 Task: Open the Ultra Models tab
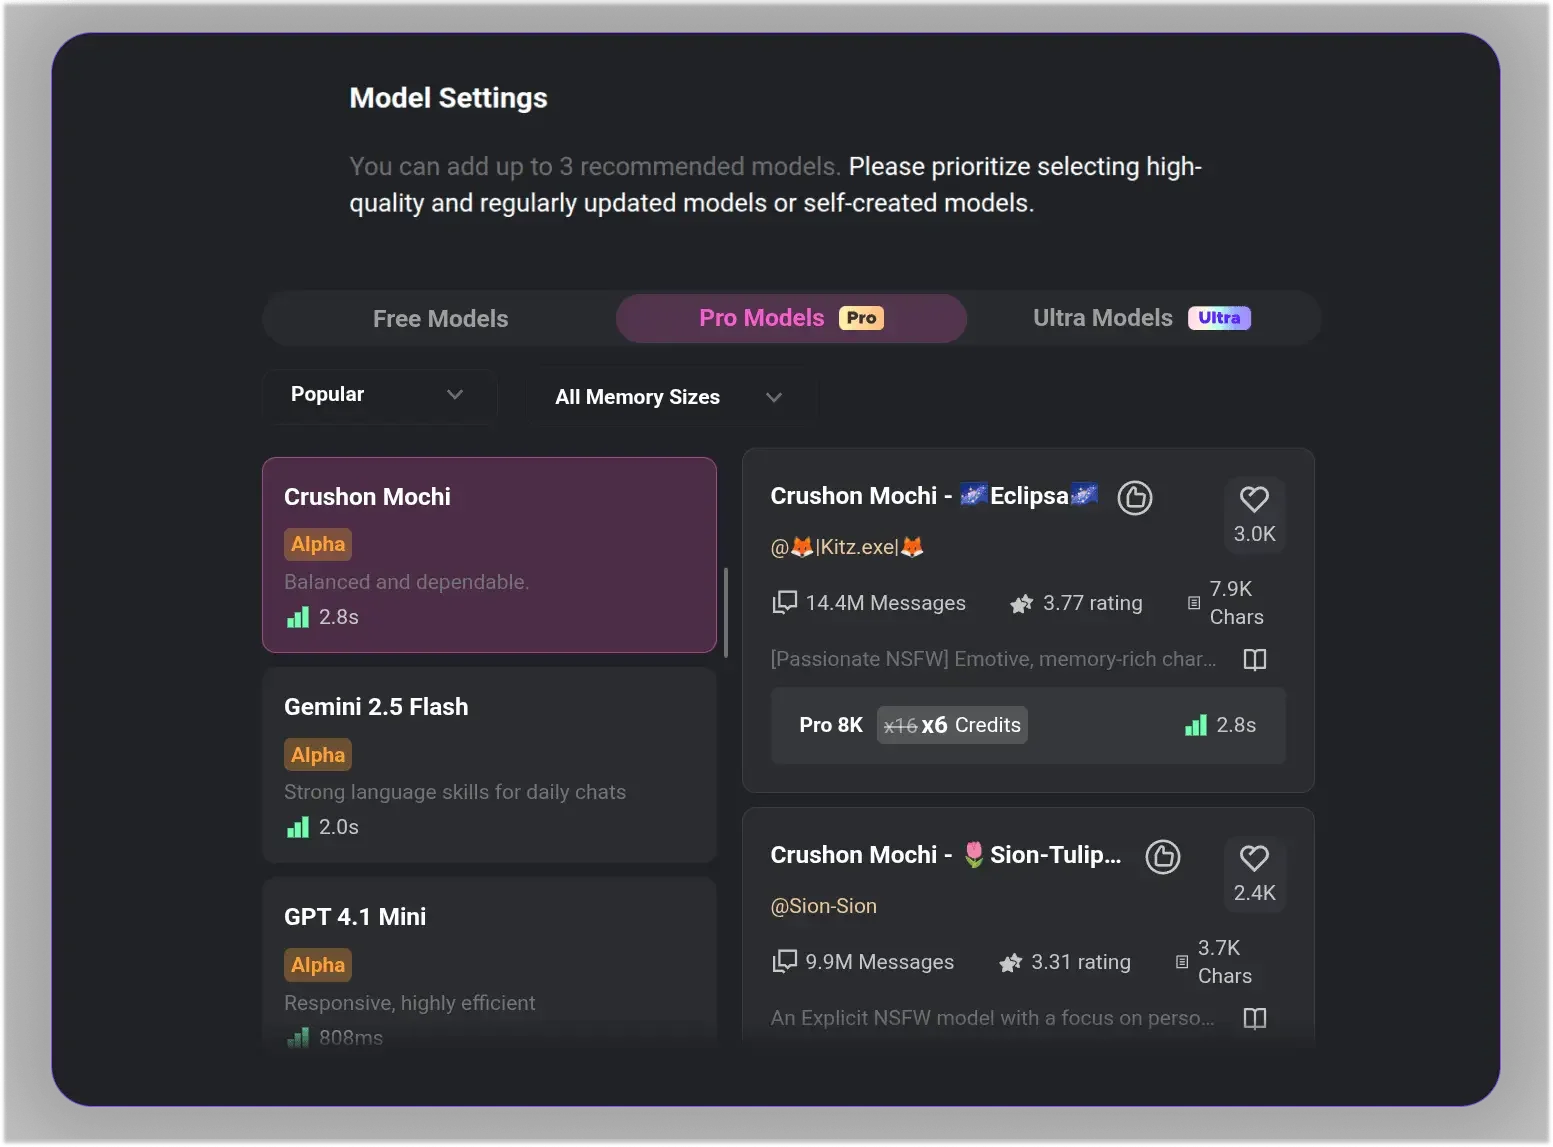[x=1140, y=318]
